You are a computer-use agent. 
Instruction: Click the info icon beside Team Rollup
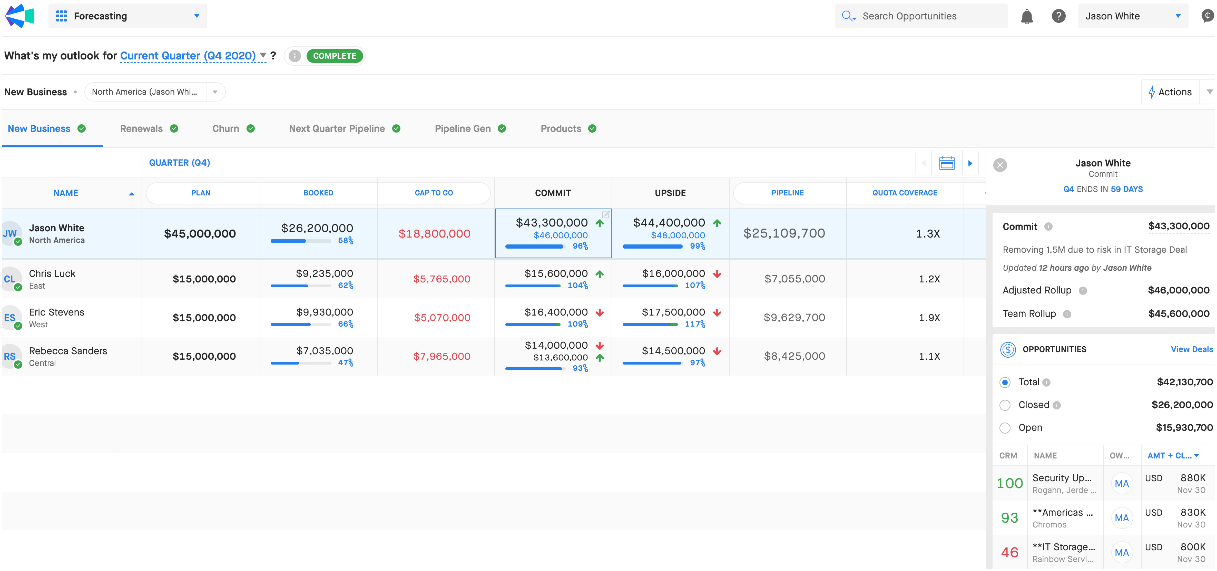[1066, 314]
